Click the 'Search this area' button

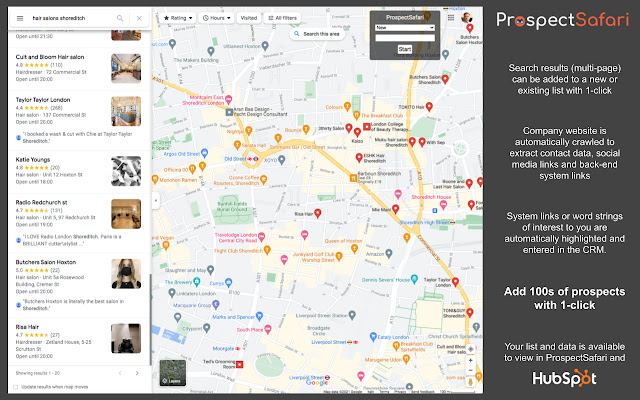tap(317, 34)
